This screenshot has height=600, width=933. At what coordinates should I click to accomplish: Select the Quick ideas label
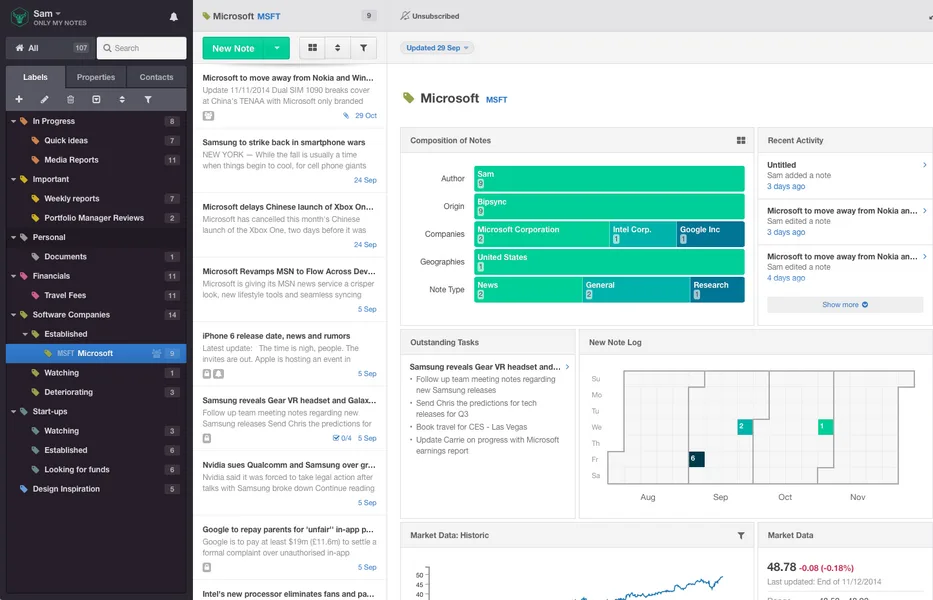(x=96, y=140)
